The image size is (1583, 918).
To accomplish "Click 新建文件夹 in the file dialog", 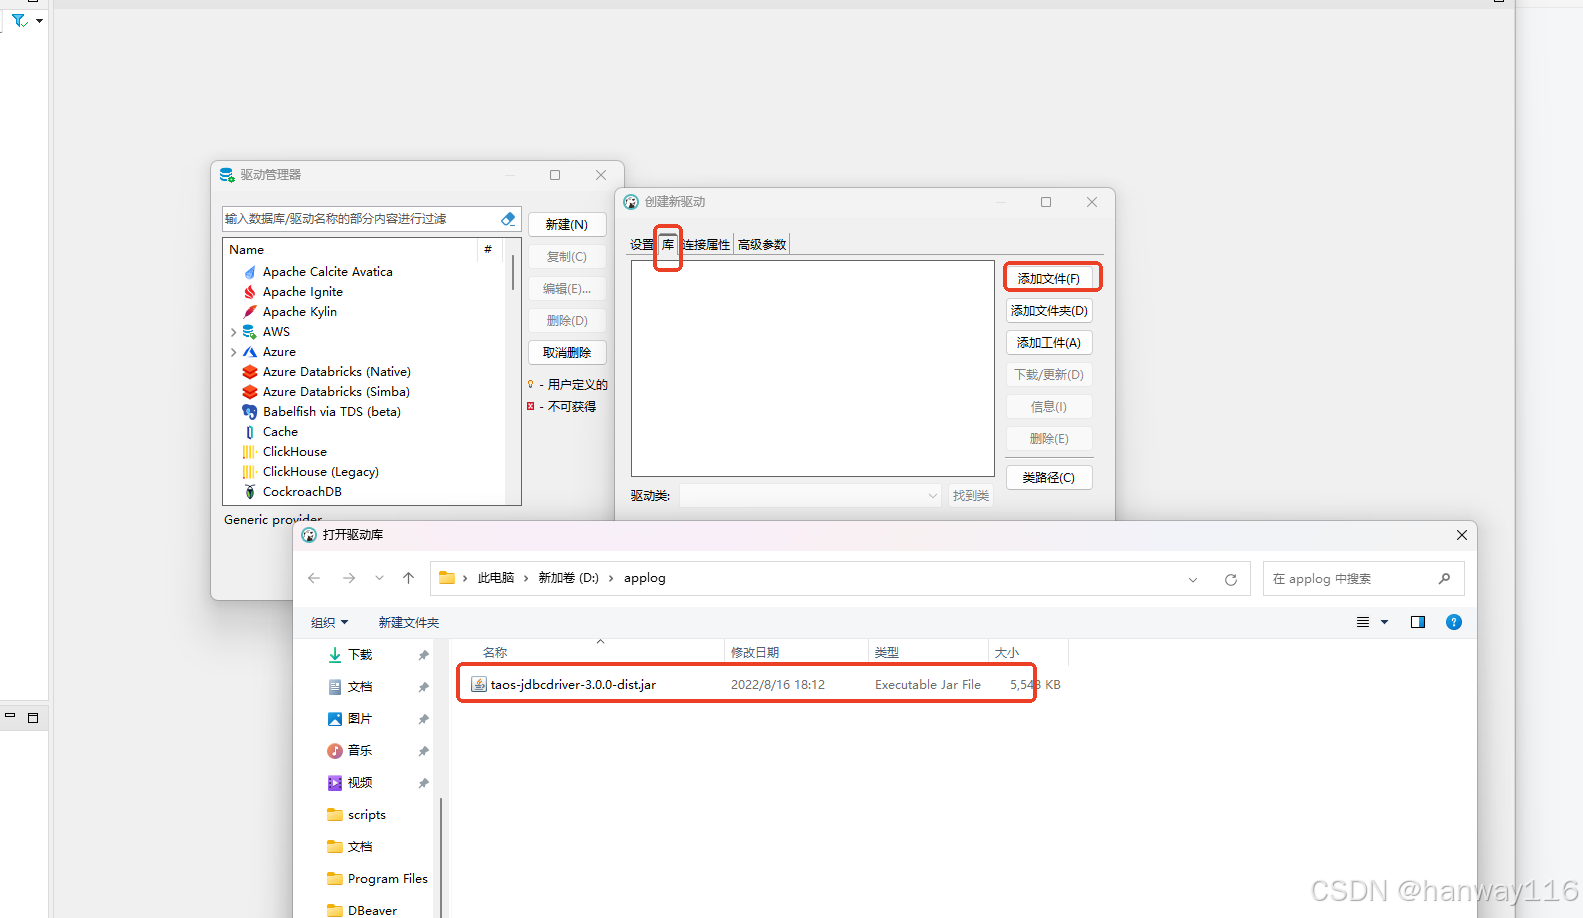I will coord(409,623).
